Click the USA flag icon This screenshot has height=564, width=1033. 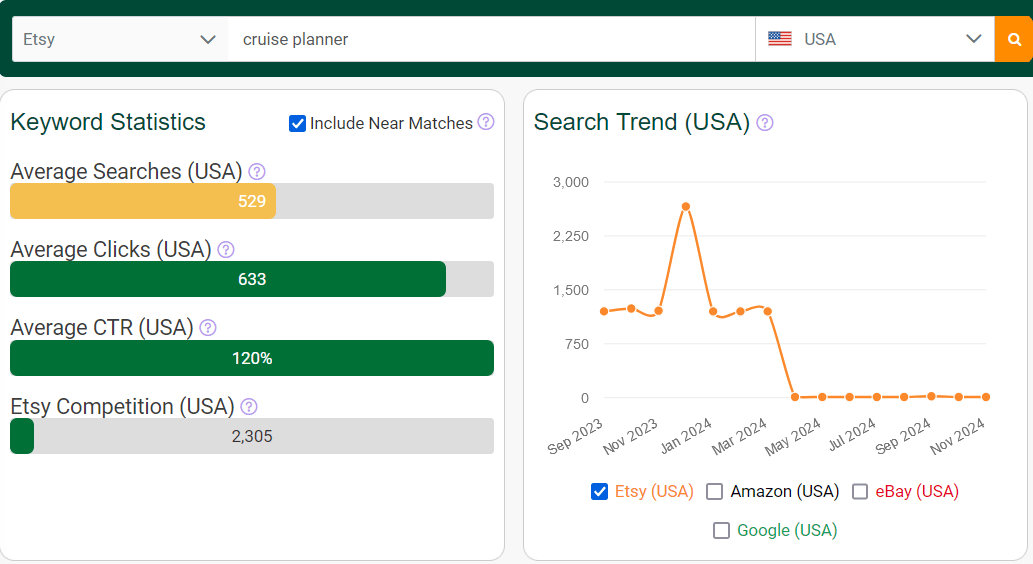[780, 39]
